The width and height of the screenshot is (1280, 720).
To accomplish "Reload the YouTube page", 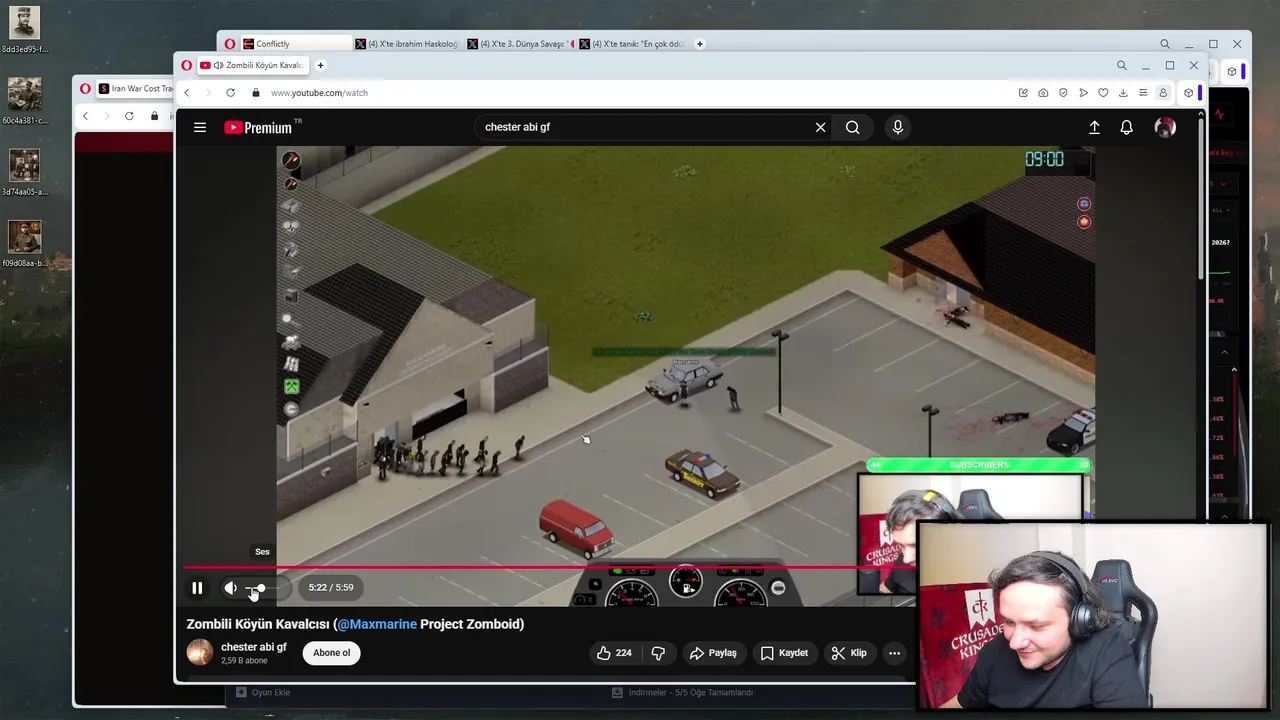I will pyautogui.click(x=230, y=93).
